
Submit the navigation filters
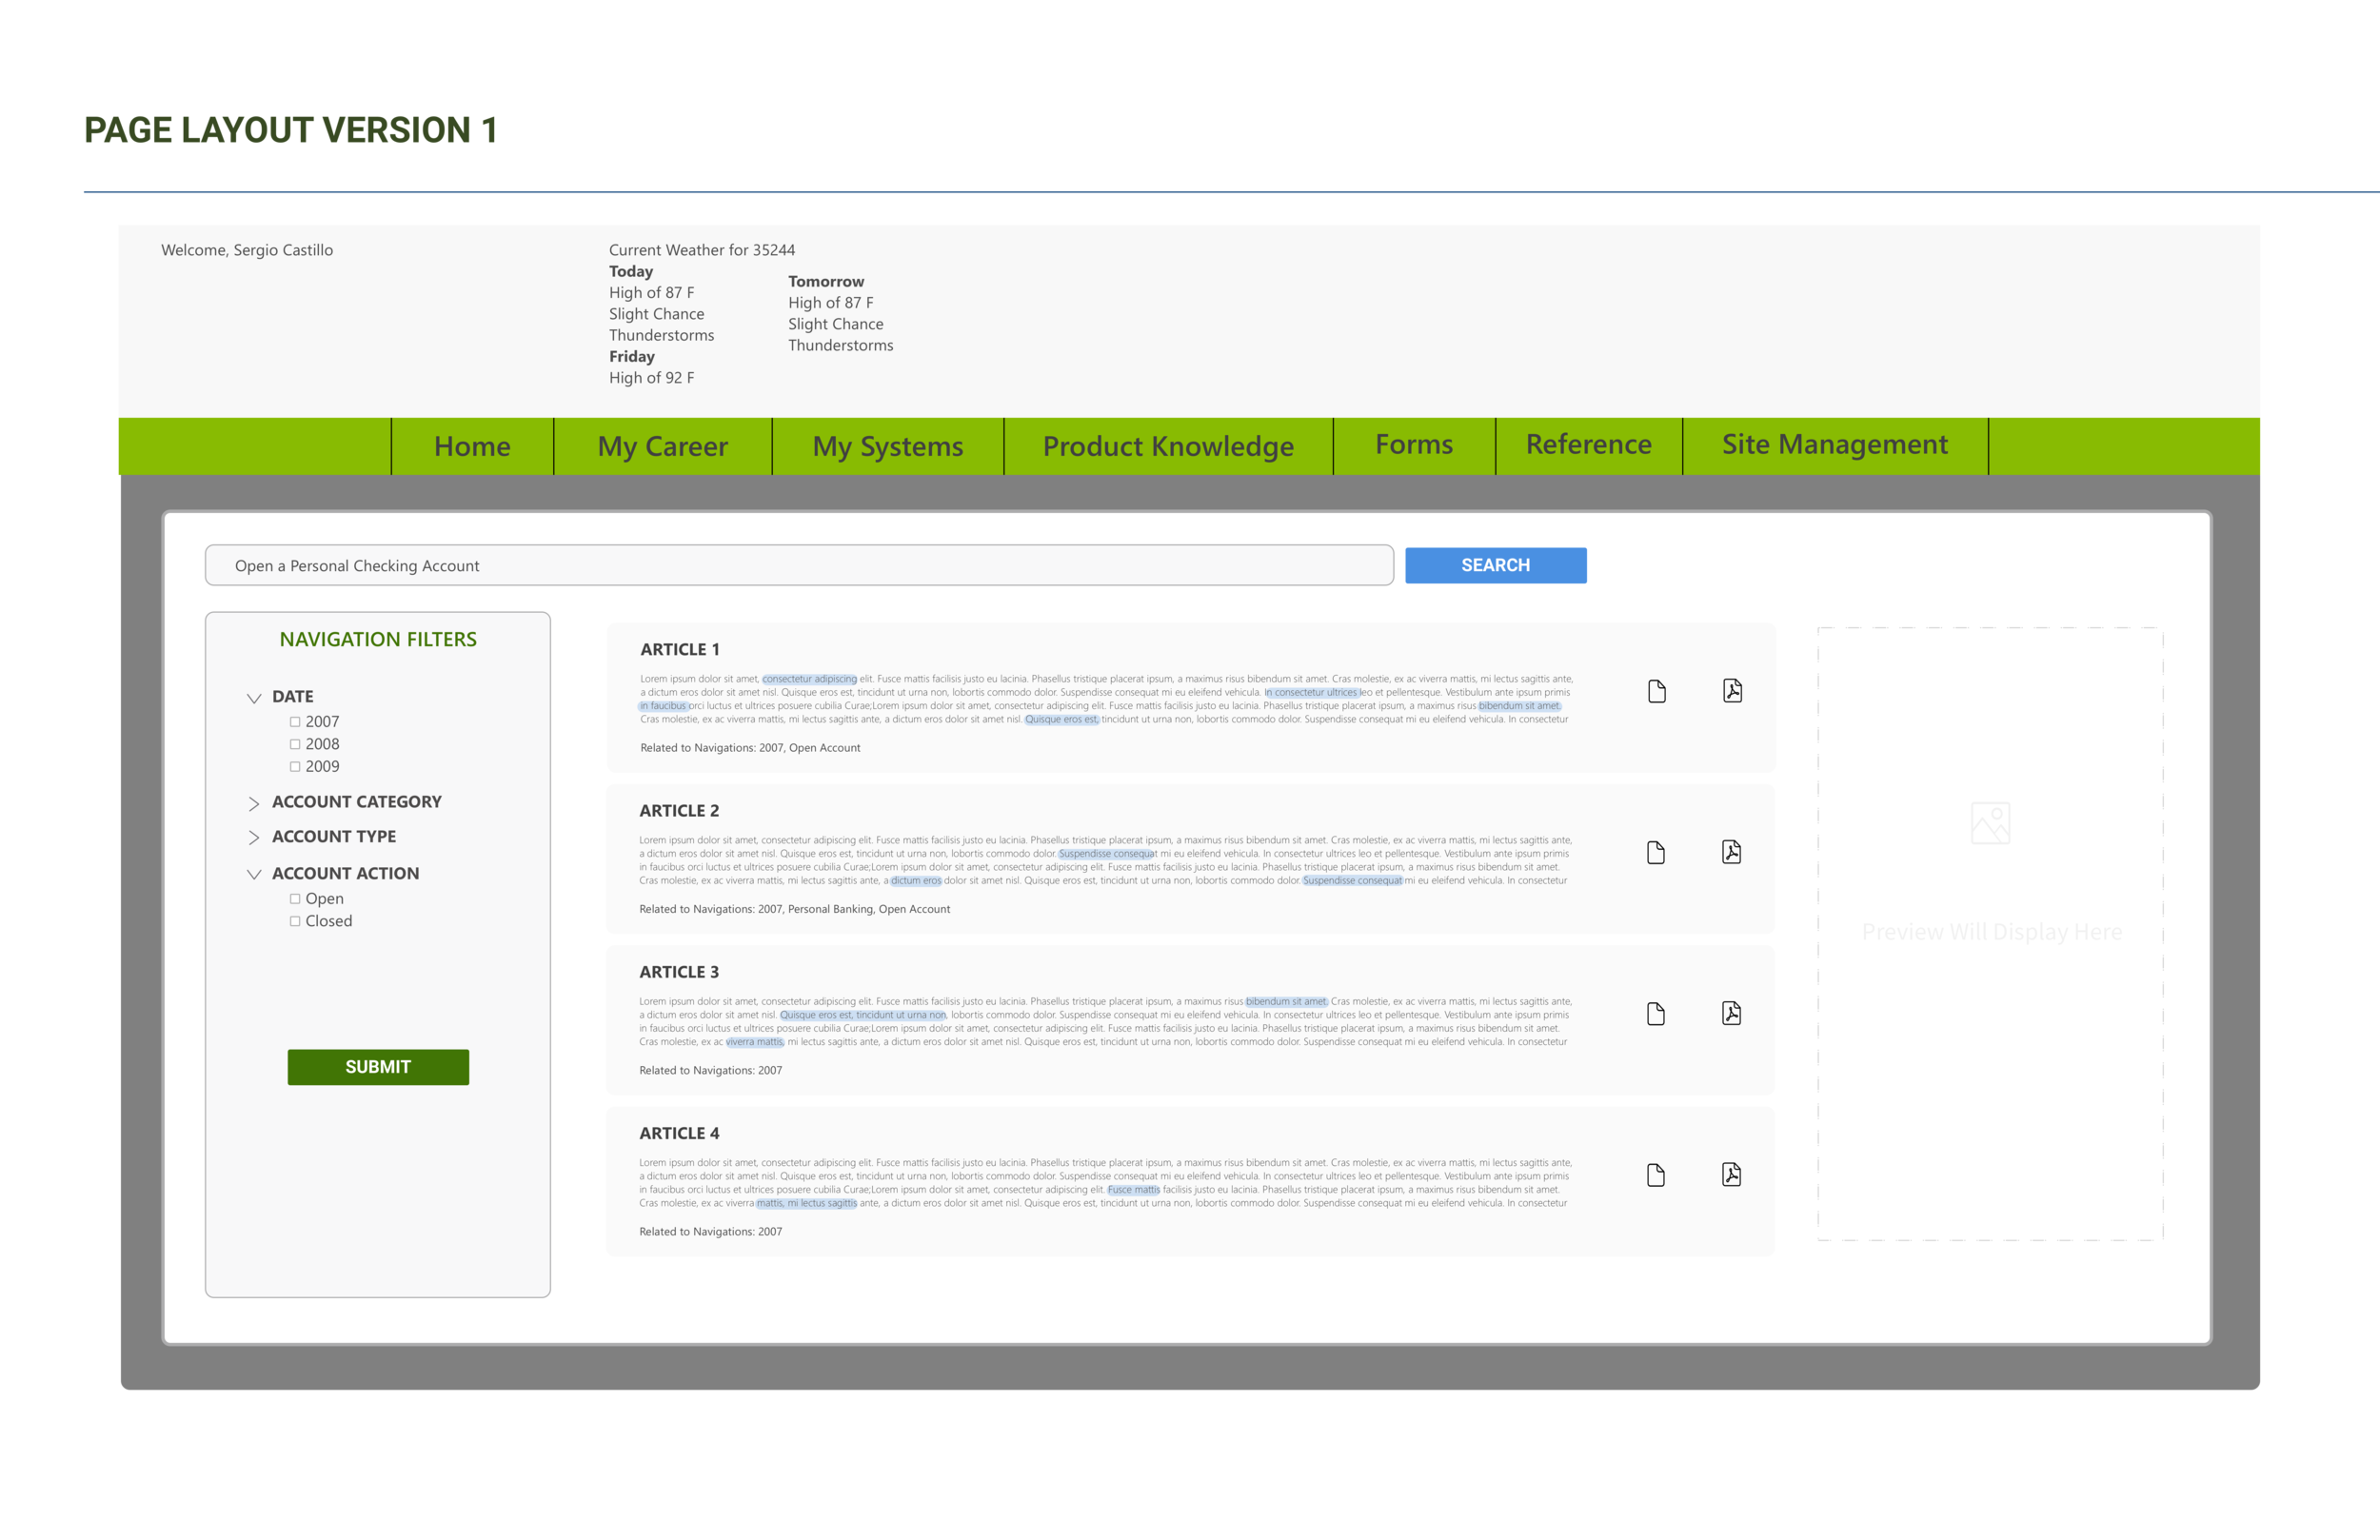(x=377, y=1066)
